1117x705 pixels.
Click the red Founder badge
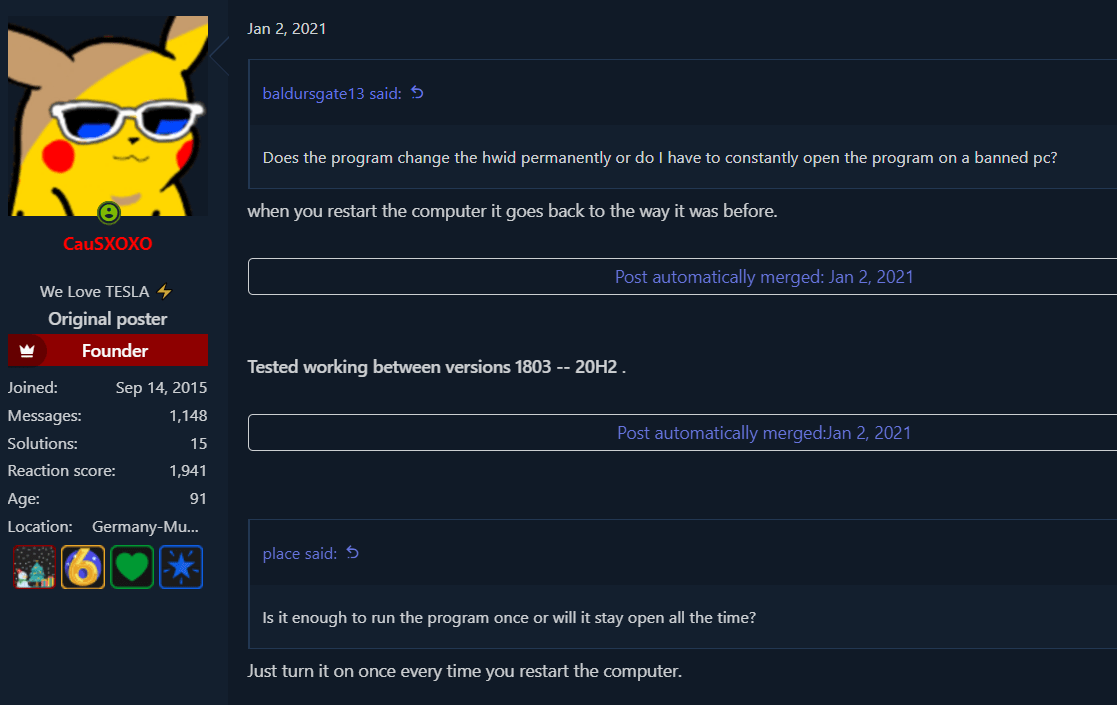point(108,350)
